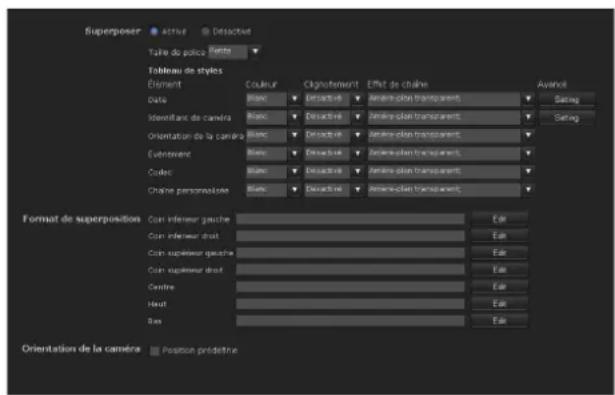Viewport: 615px width, 395px height.
Task: Open Effet de chaîne for Chaîne personnalisée
Action: click(x=451, y=190)
